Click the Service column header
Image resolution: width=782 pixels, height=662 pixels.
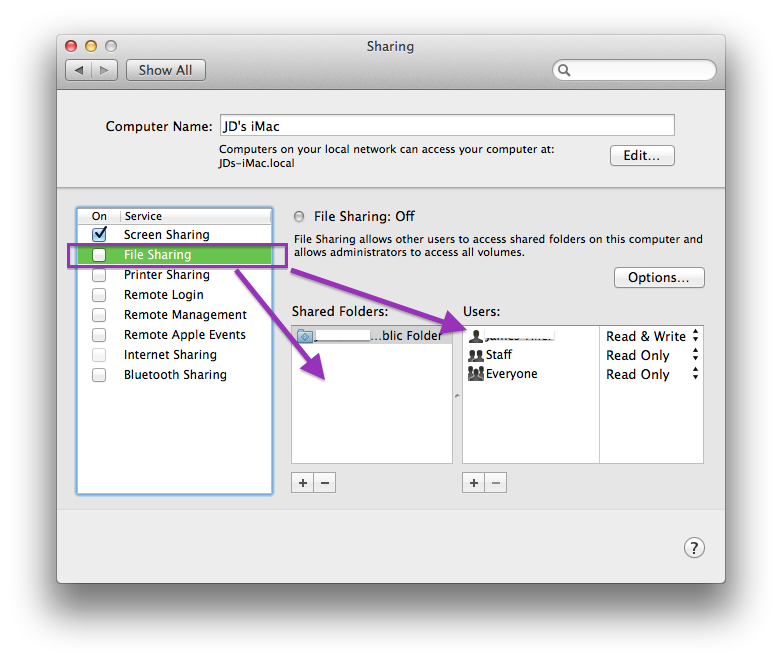[195, 216]
